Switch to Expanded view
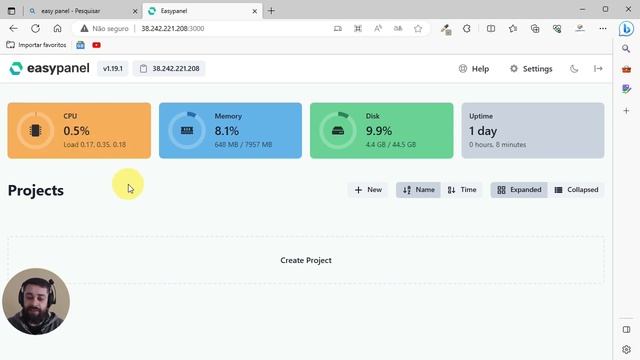Image resolution: width=640 pixels, height=360 pixels. pyautogui.click(x=519, y=190)
